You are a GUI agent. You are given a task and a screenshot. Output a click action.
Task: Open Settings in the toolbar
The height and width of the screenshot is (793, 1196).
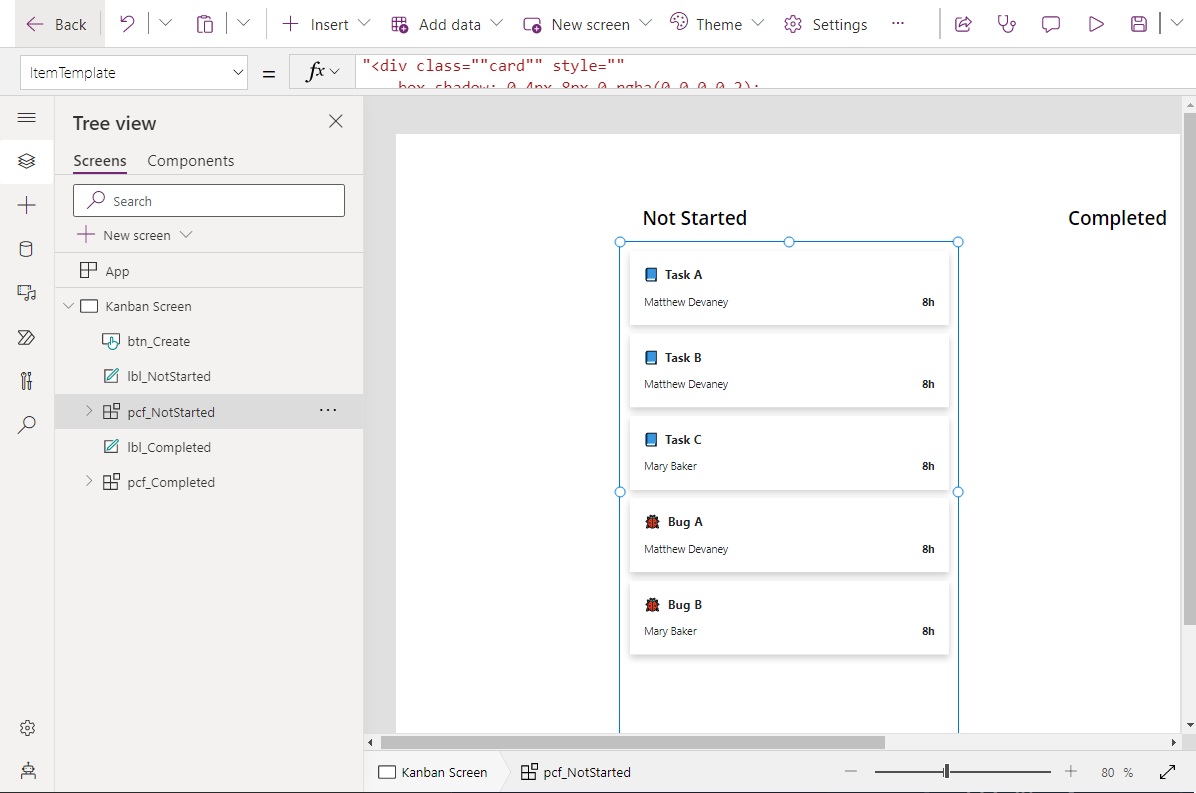tap(825, 24)
